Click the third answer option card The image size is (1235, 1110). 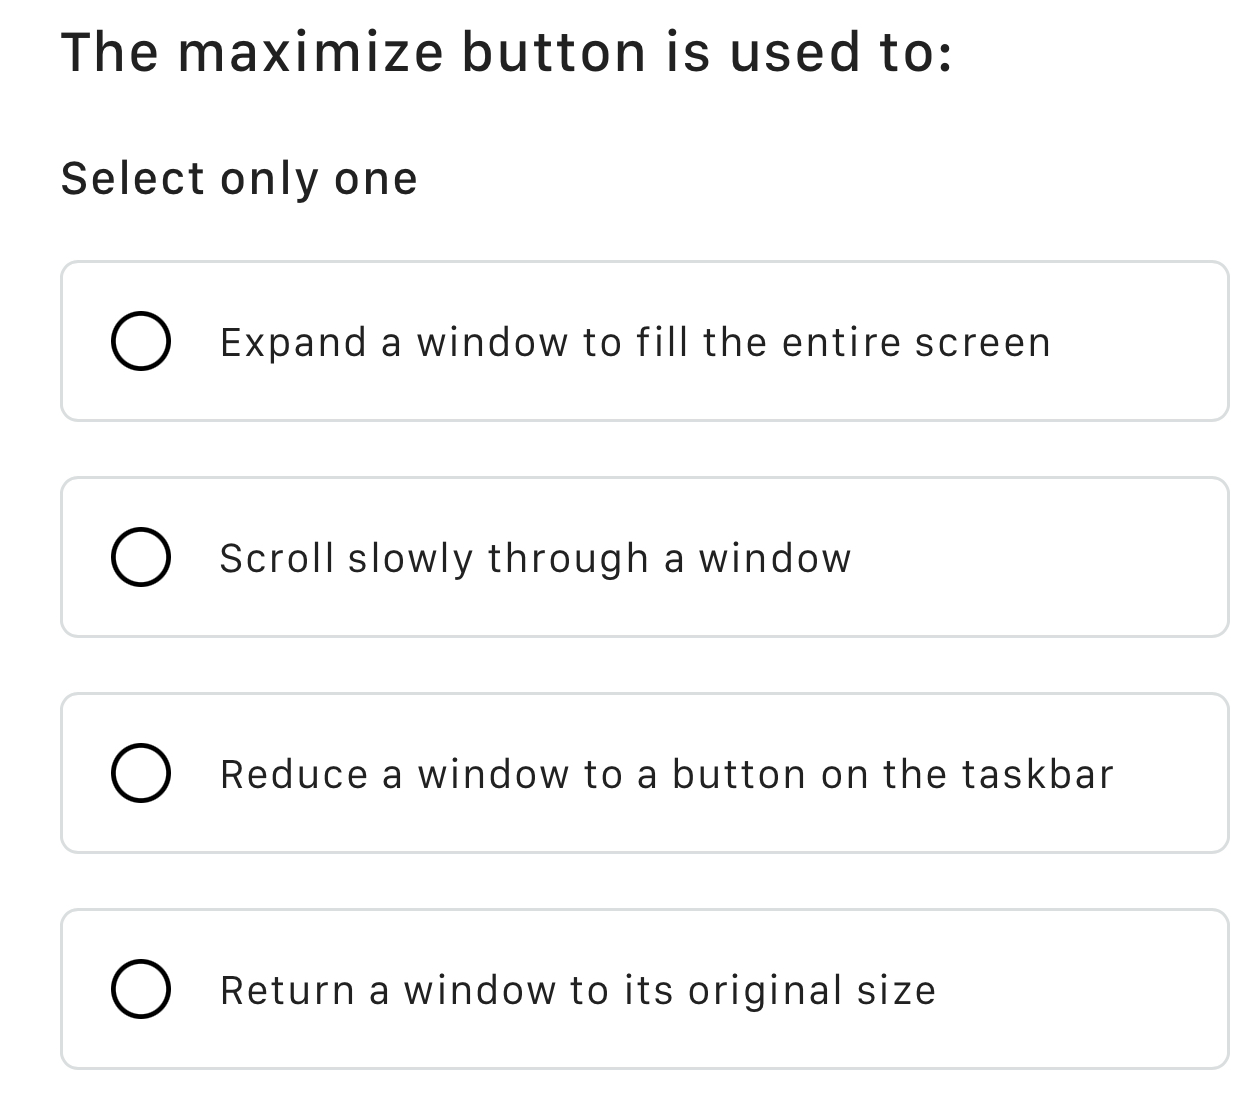pyautogui.click(x=646, y=773)
